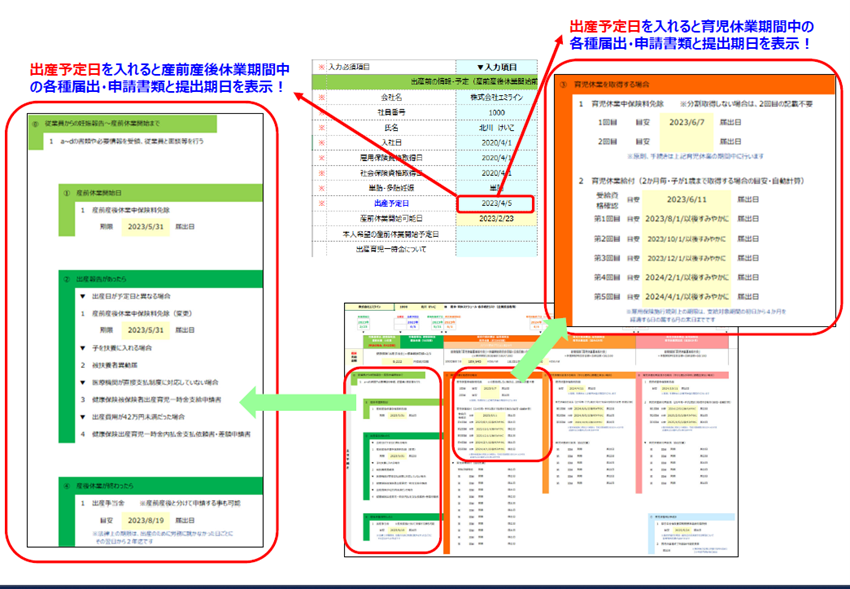Select 受給資格確認 date 2023/6/11
This screenshot has width=850, height=589.
[x=686, y=199]
